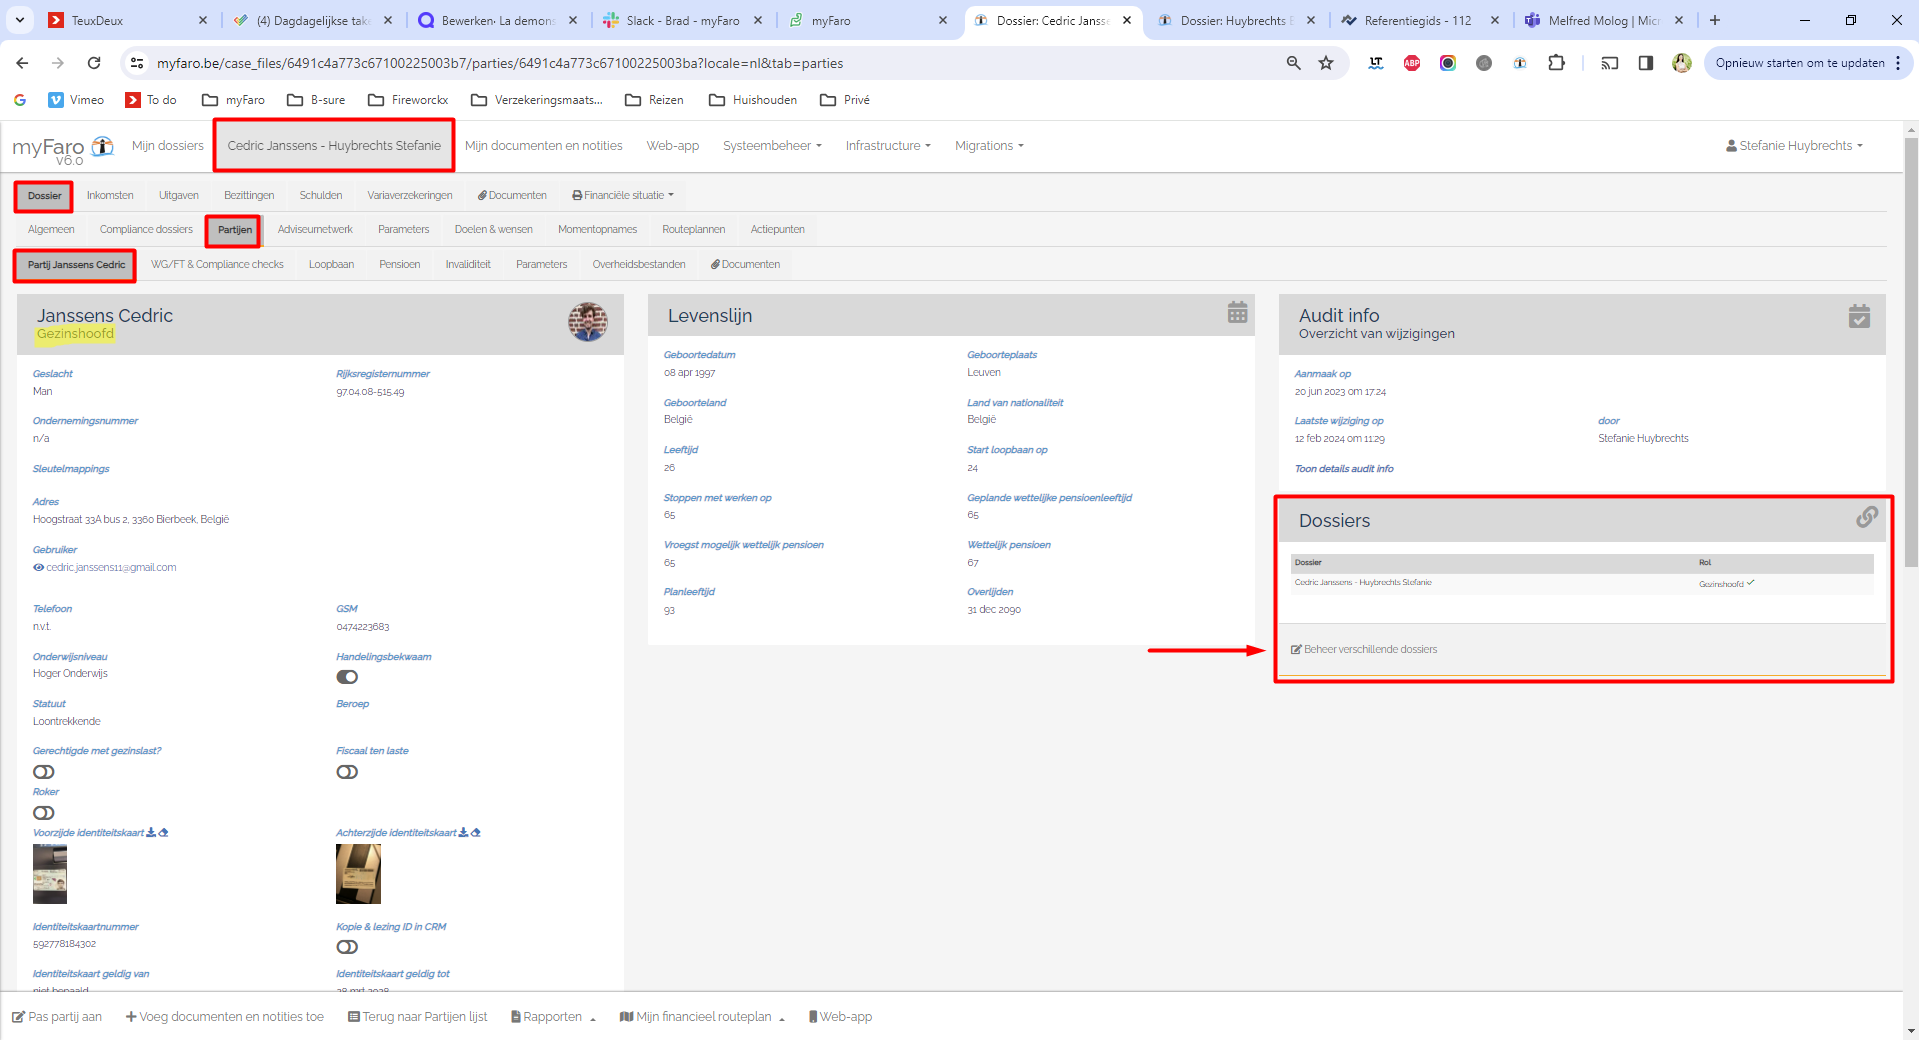Click the Adblock Plus extension icon
The width and height of the screenshot is (1919, 1040).
coord(1412,63)
